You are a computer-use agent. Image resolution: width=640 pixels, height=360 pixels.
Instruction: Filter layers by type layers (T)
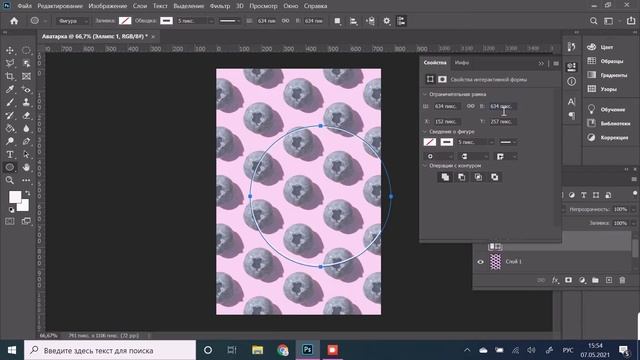(584, 195)
